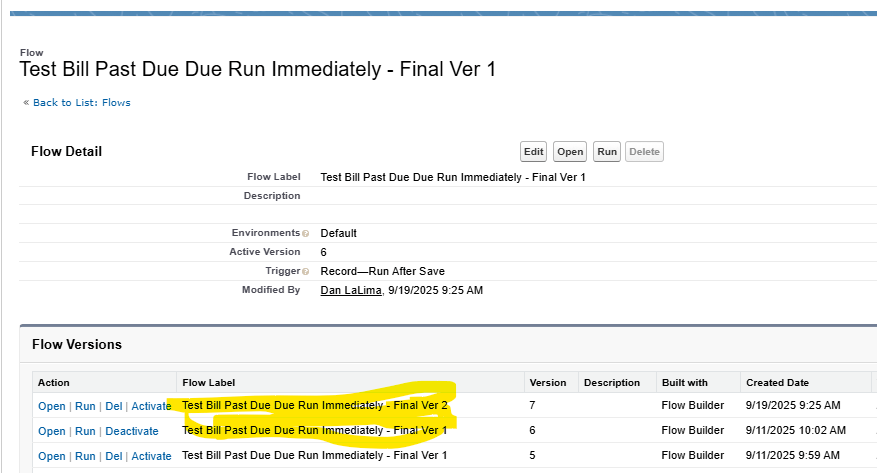Open flow version 7 from the Action column
879x473 pixels.
51,406
